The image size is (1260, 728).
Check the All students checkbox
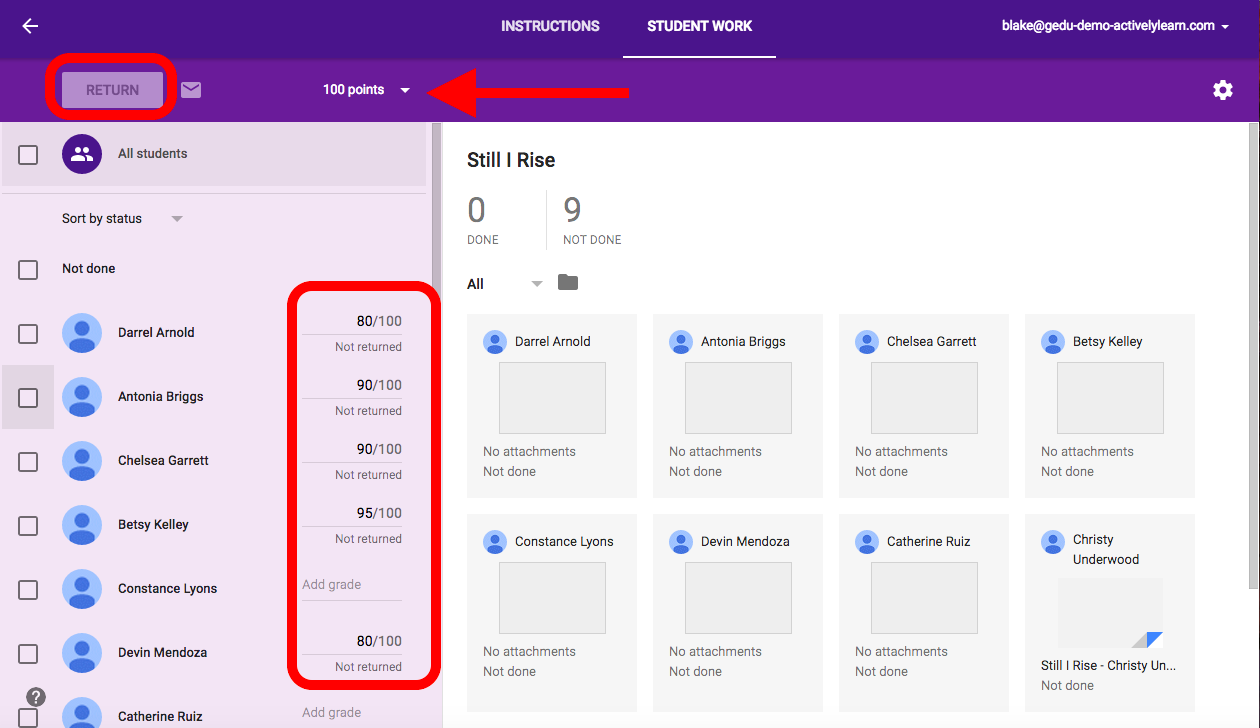point(28,155)
